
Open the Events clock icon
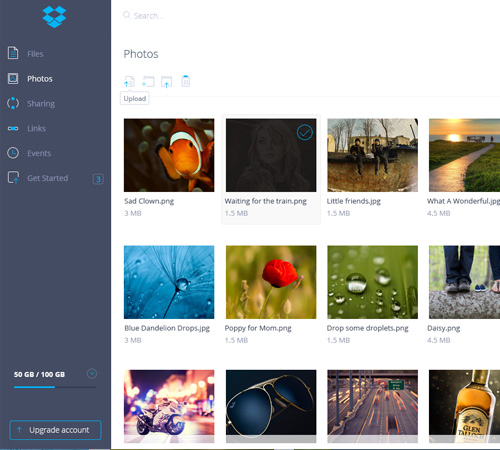coord(13,153)
